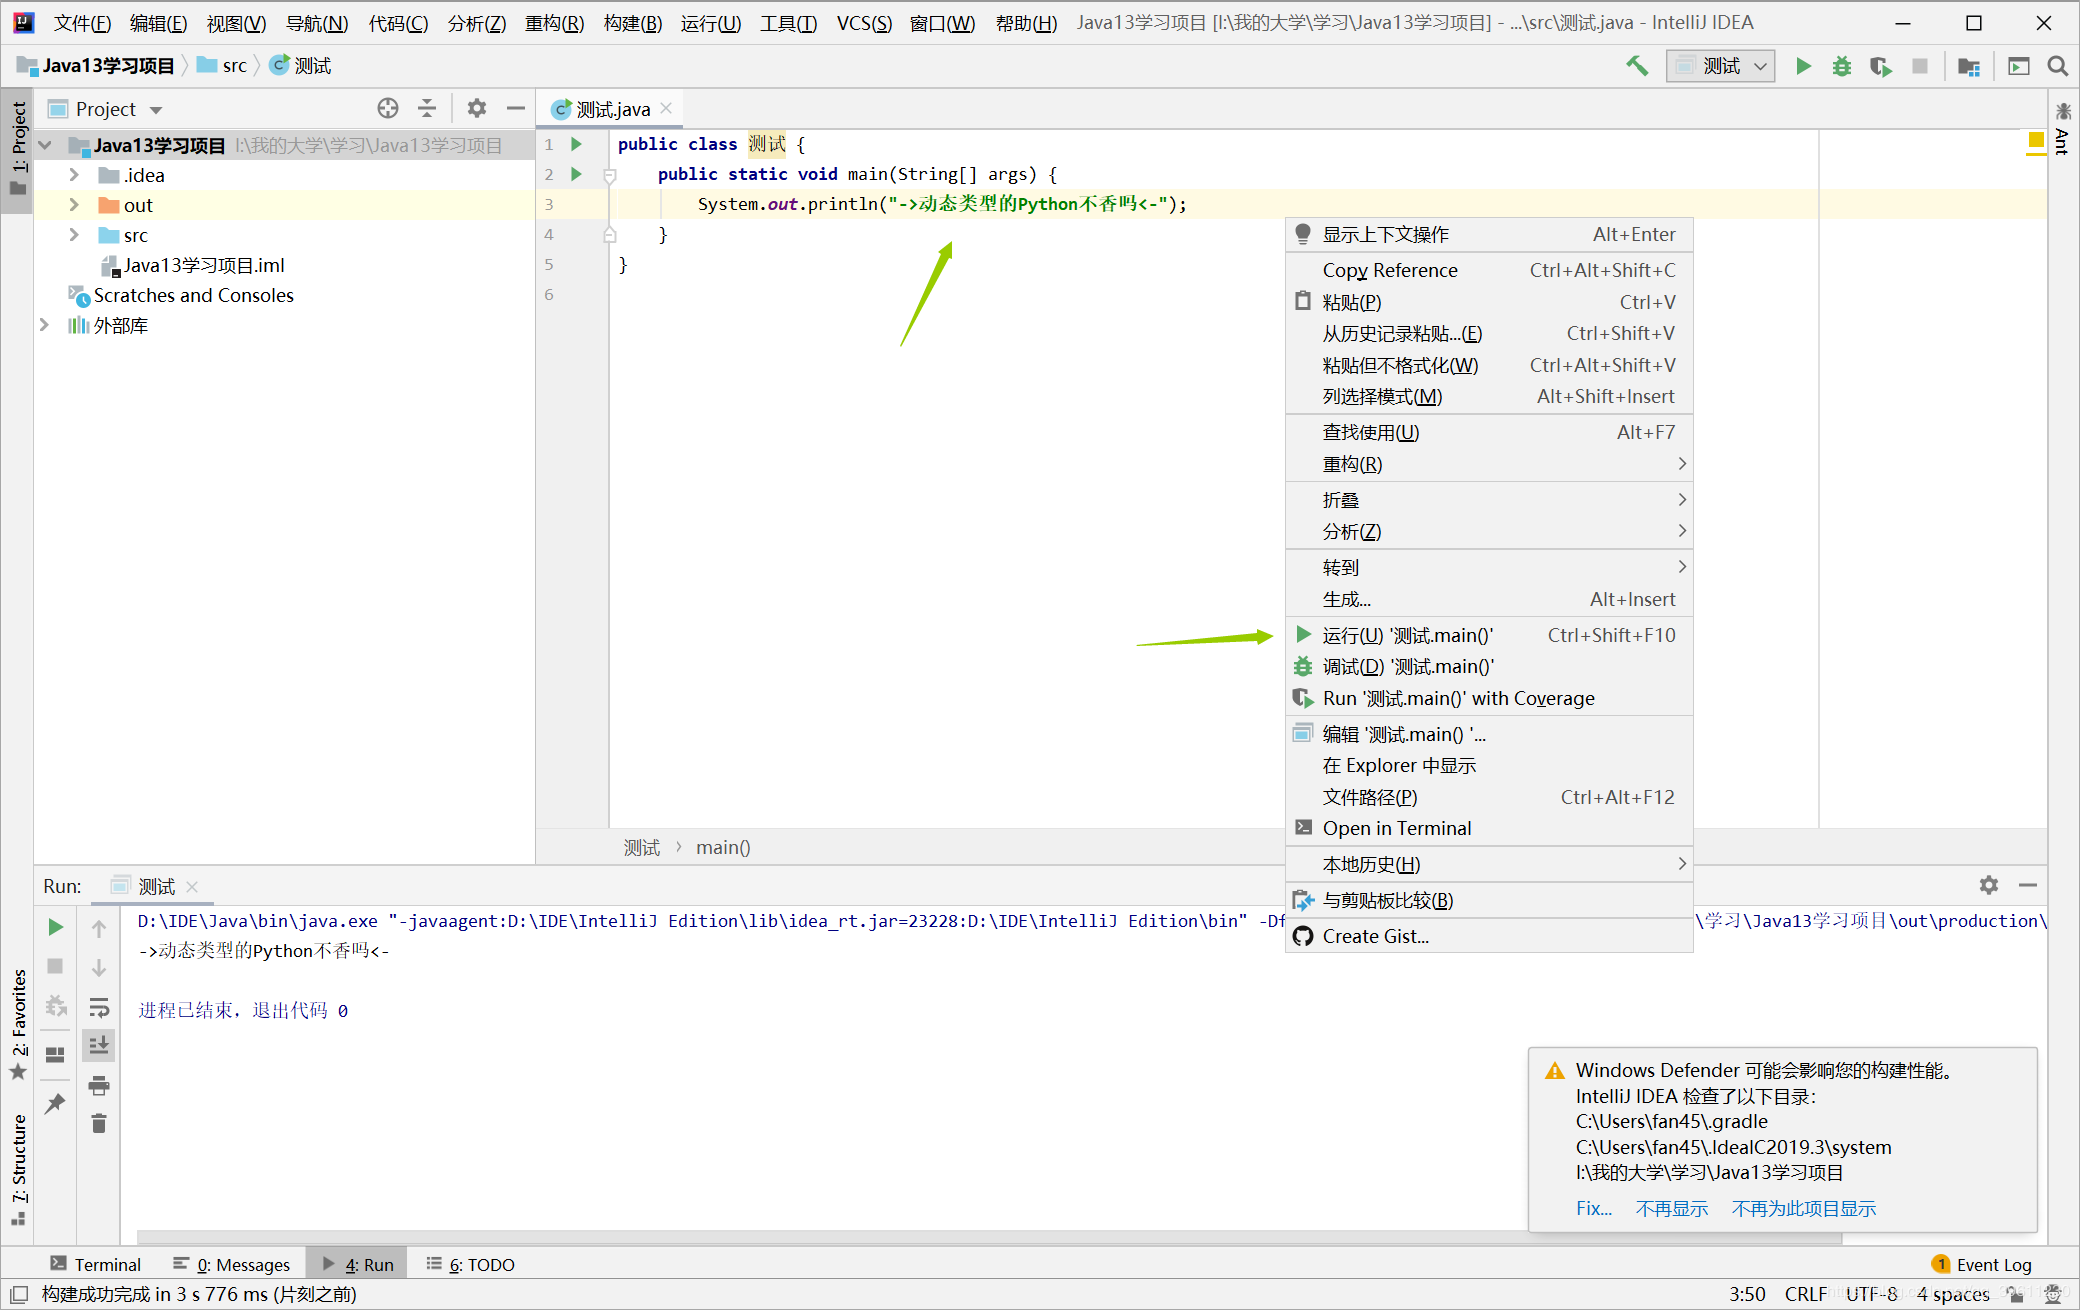Toggle soft-wrap in the Run console

[x=99, y=1007]
